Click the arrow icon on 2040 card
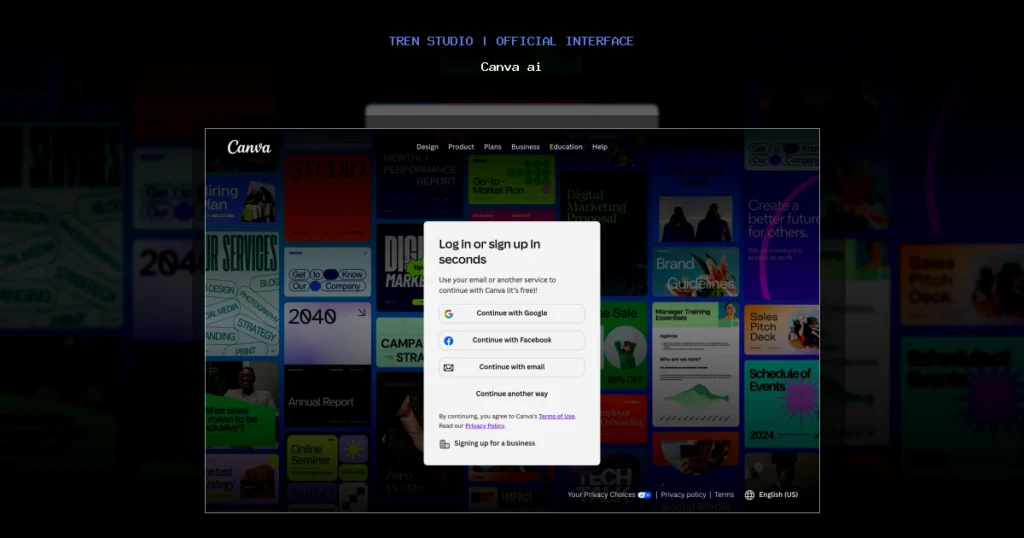The image size is (1024, 538). point(361,313)
